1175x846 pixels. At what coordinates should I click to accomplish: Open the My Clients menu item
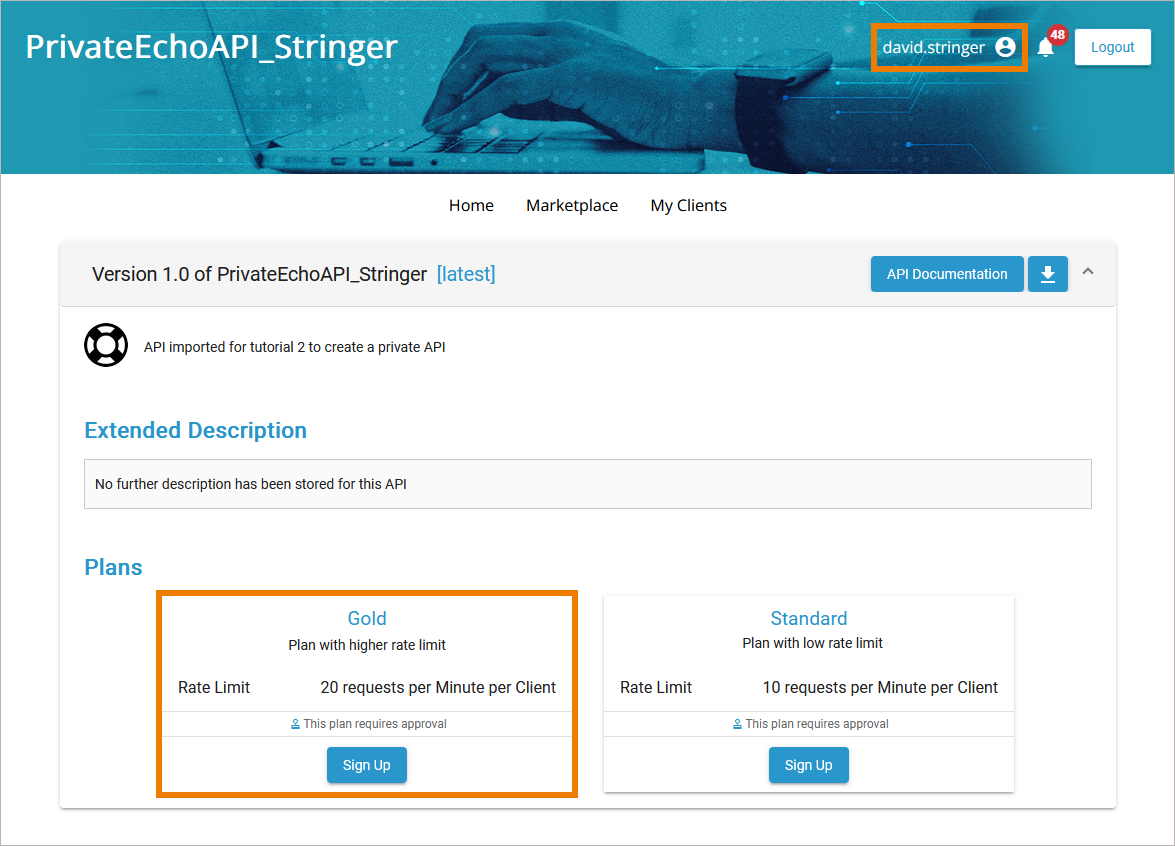(688, 206)
